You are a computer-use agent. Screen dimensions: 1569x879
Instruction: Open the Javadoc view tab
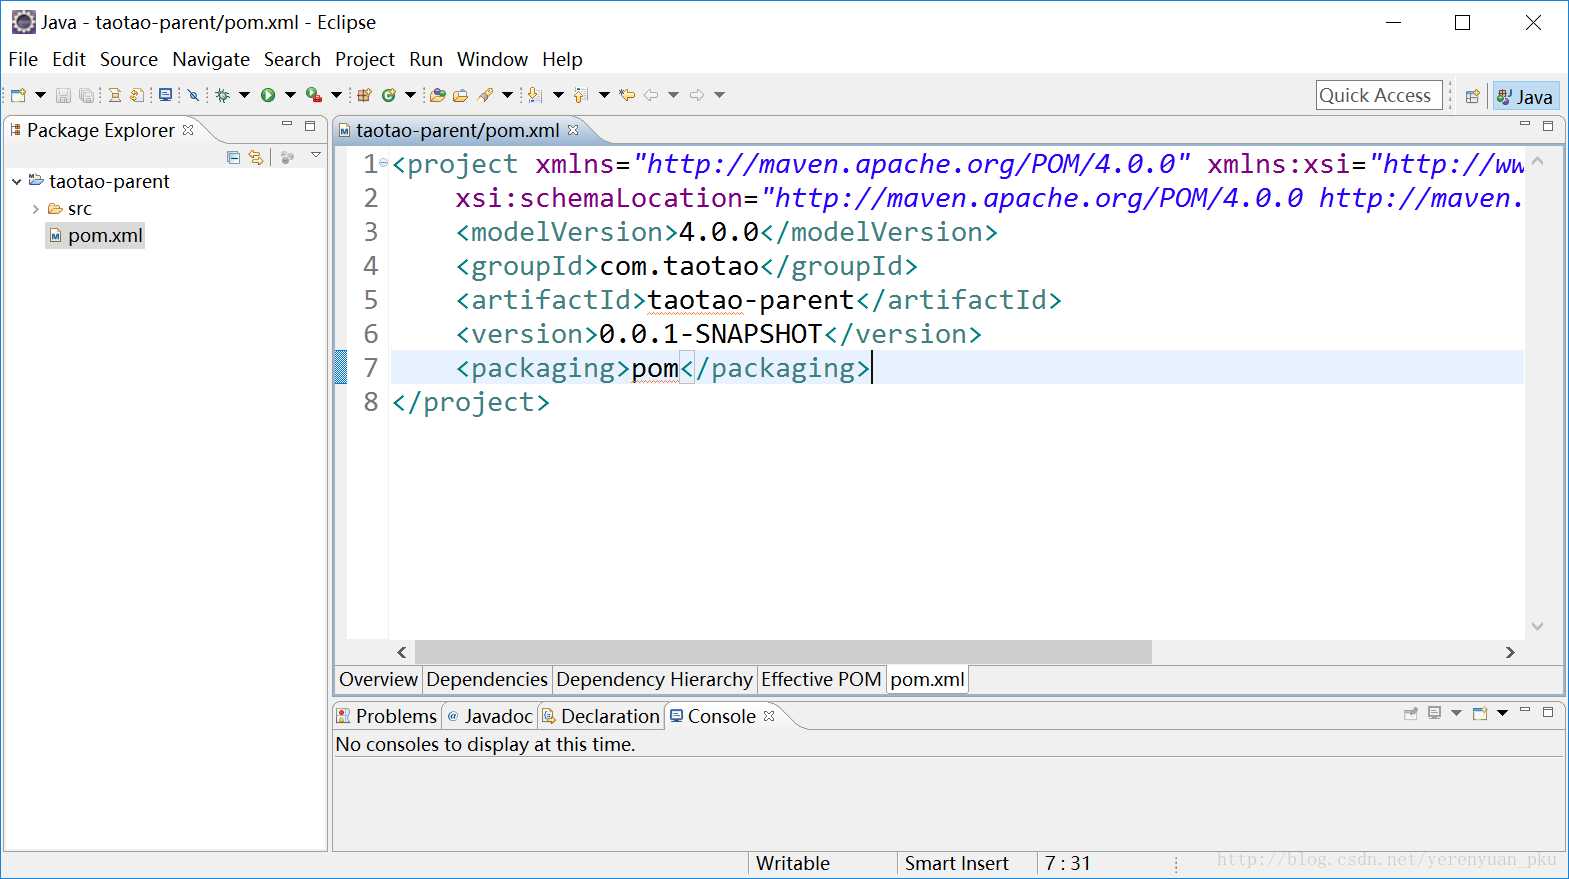coord(490,716)
